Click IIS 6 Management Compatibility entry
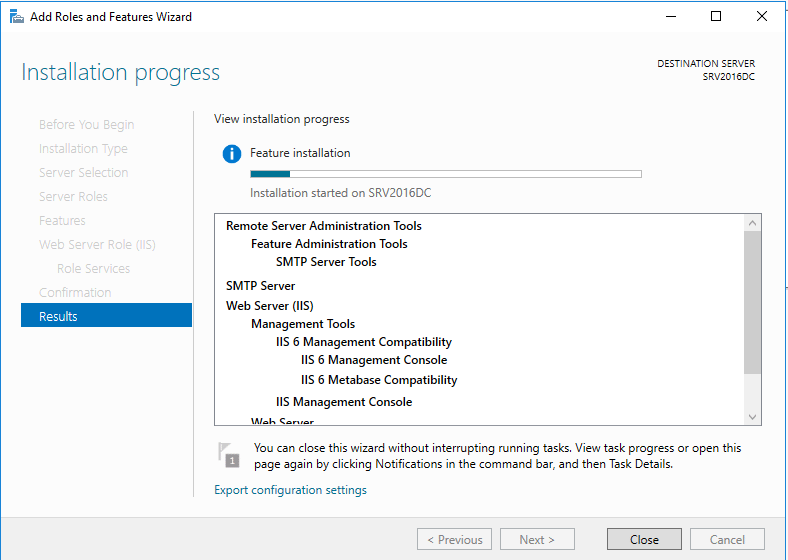Screen dimensions: 788x560 [x=364, y=342]
